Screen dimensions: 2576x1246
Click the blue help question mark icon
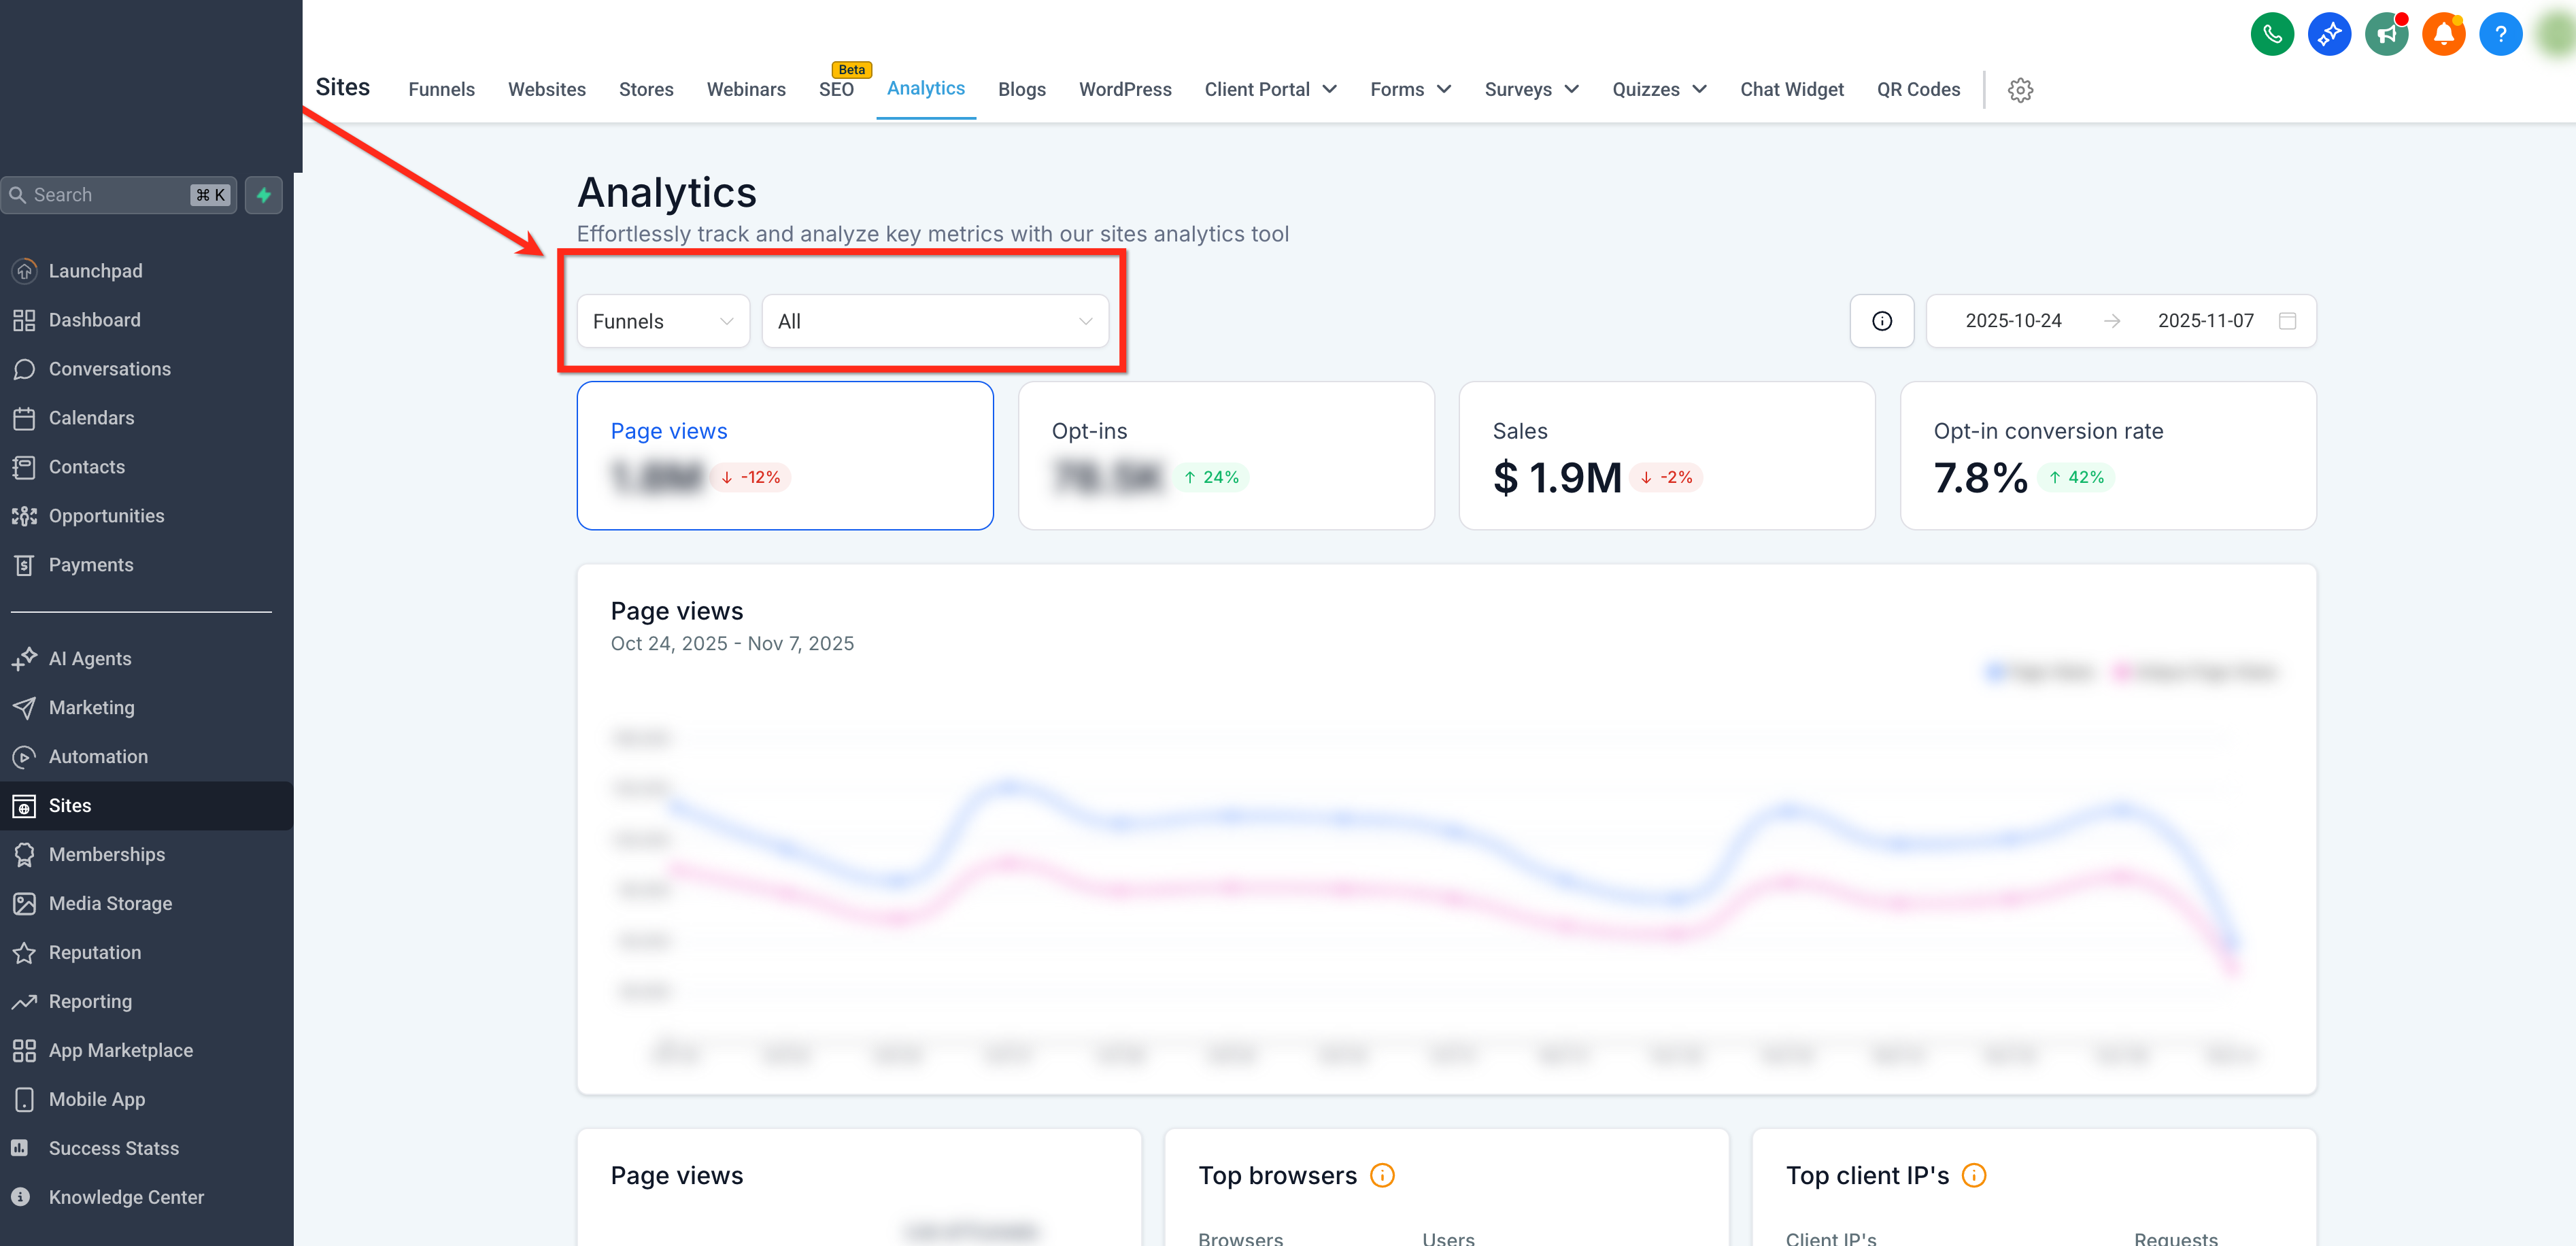pos(2500,35)
